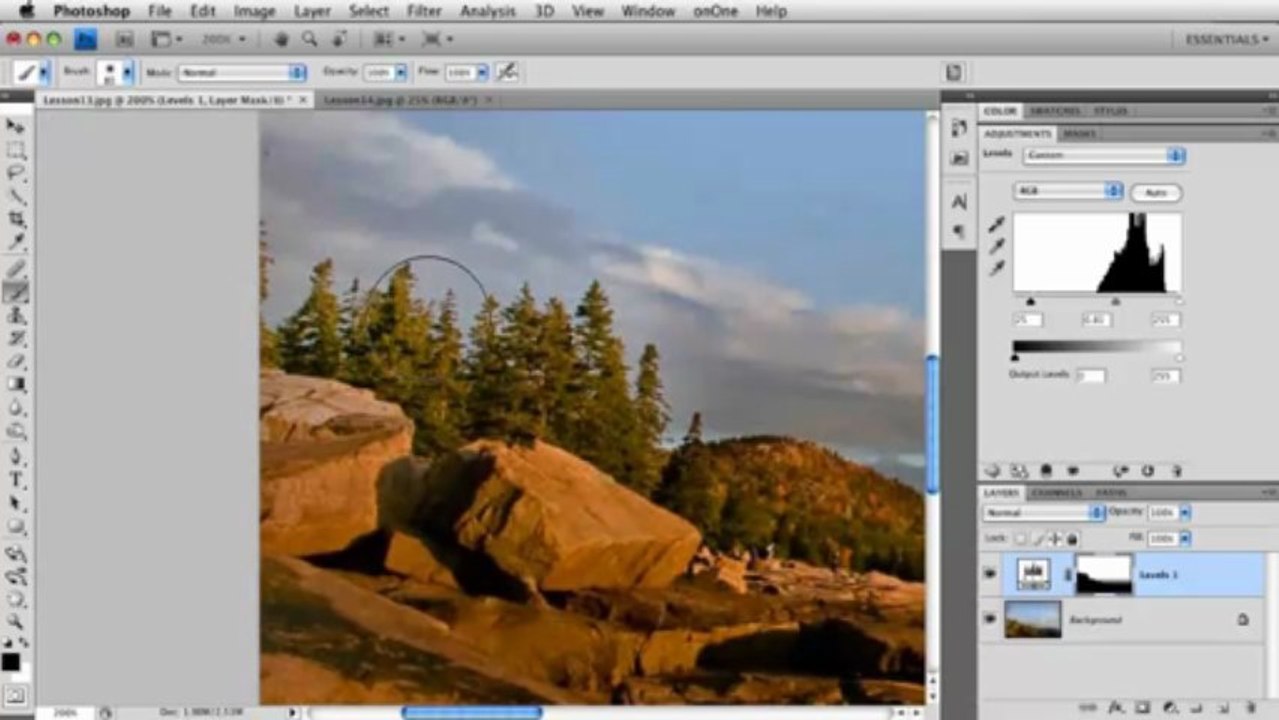
Task: Open the Analysis menu
Action: point(490,11)
